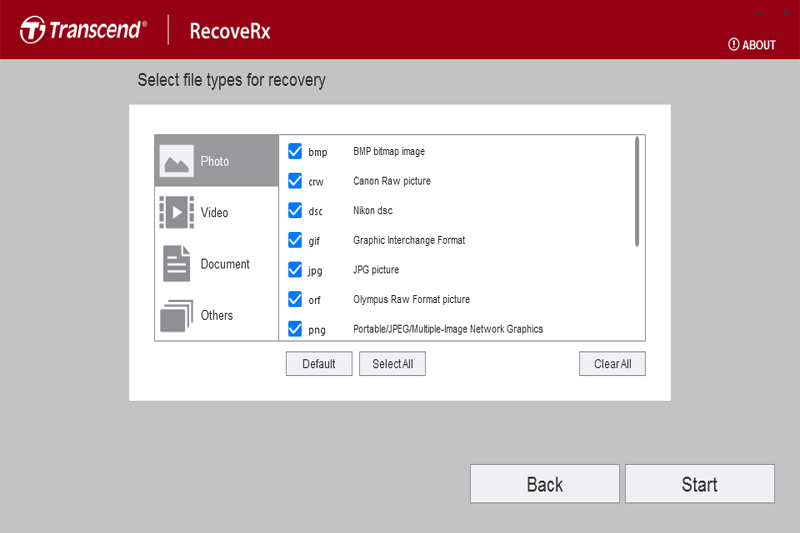Screen dimensions: 800x533
Task: Open the About info icon
Action: [x=733, y=45]
